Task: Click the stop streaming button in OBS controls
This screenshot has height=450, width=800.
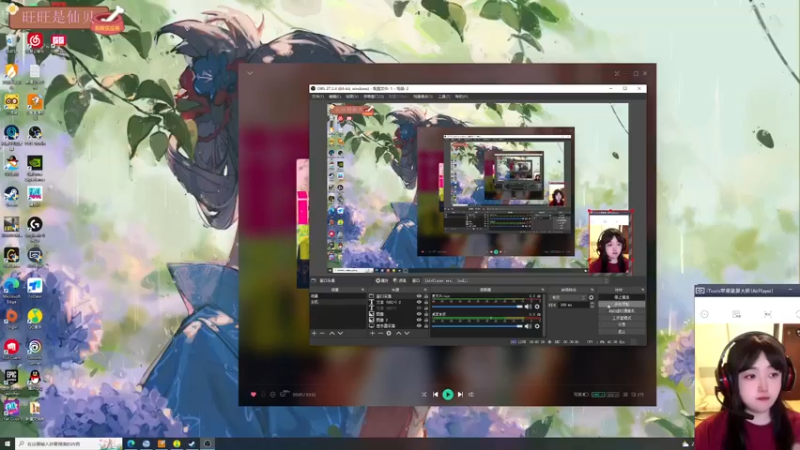Action: (621, 297)
